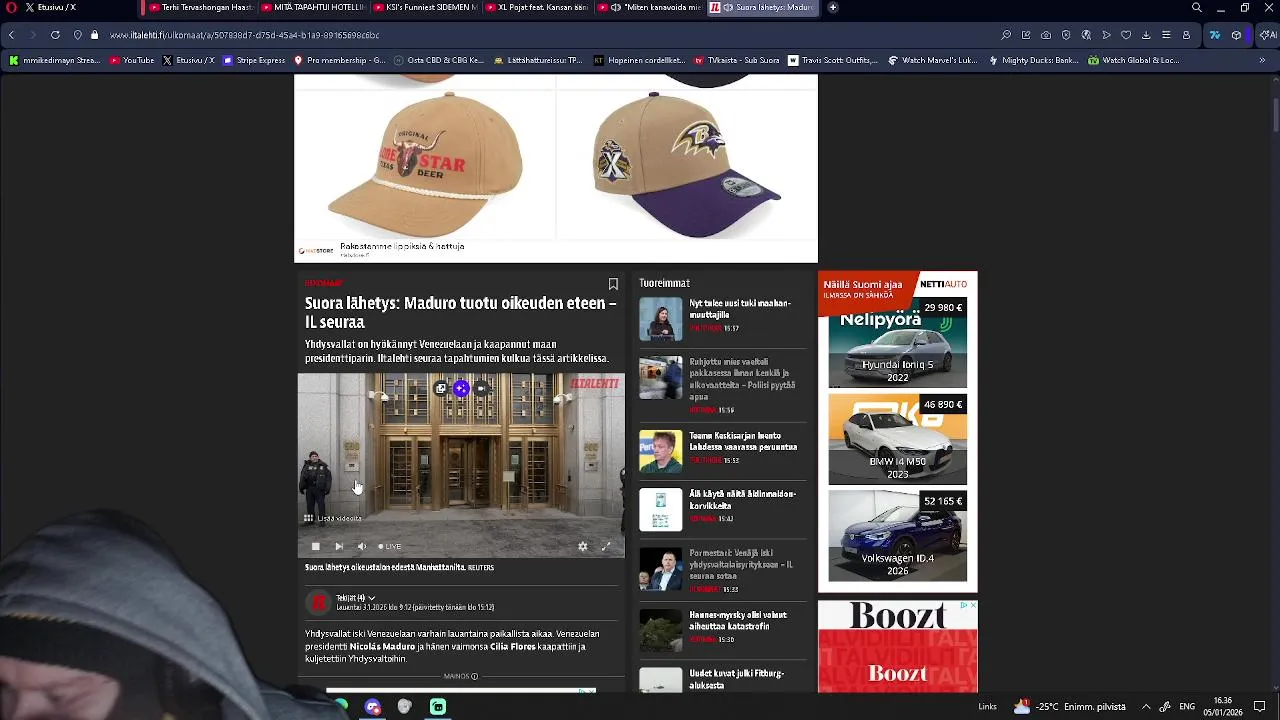This screenshot has width=1280, height=720.
Task: Click the Lone Star Texas Deer cap image
Action: pos(425,164)
